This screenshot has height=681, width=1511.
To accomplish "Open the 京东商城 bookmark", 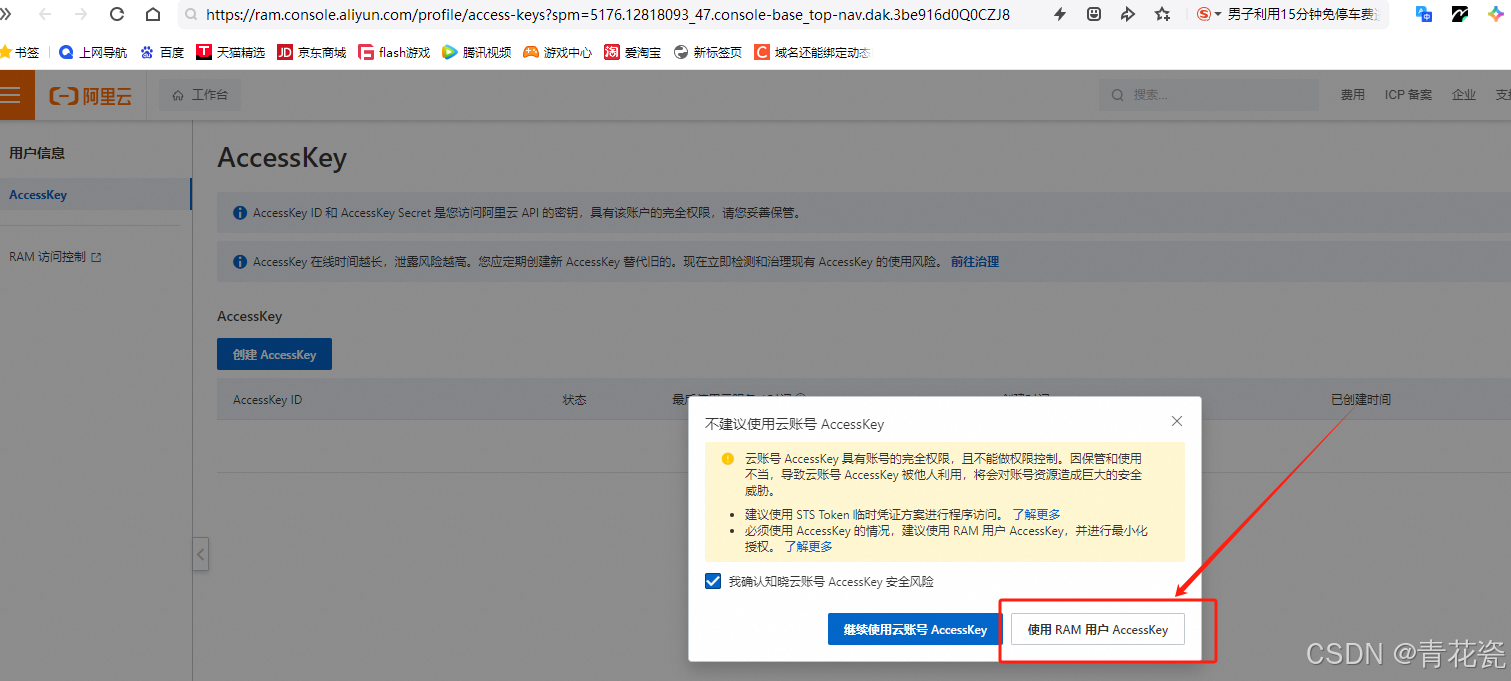I will (312, 52).
